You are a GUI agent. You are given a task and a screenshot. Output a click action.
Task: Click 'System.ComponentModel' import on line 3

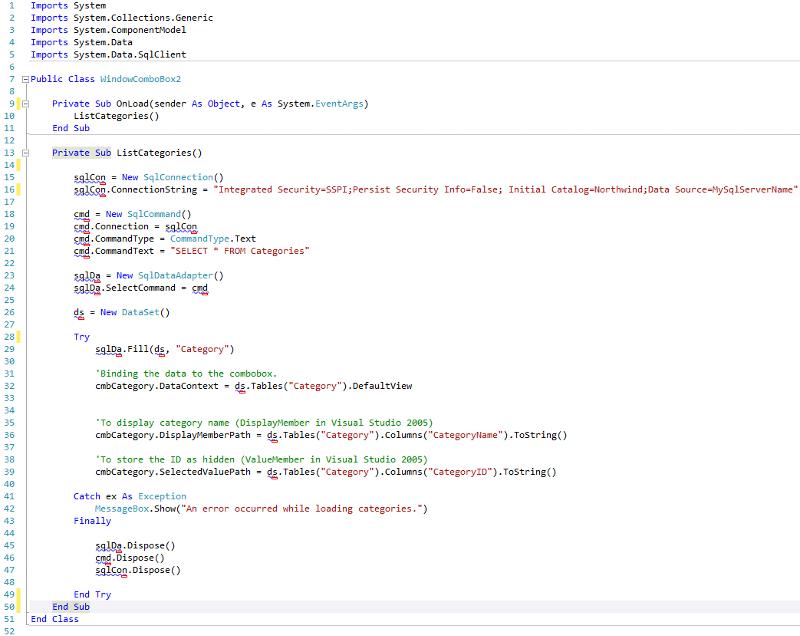[130, 30]
